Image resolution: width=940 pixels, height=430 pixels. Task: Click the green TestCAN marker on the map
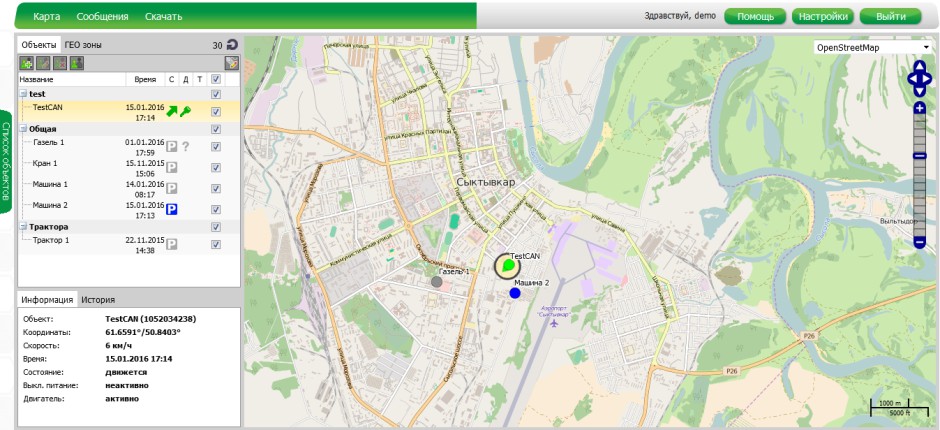point(508,266)
